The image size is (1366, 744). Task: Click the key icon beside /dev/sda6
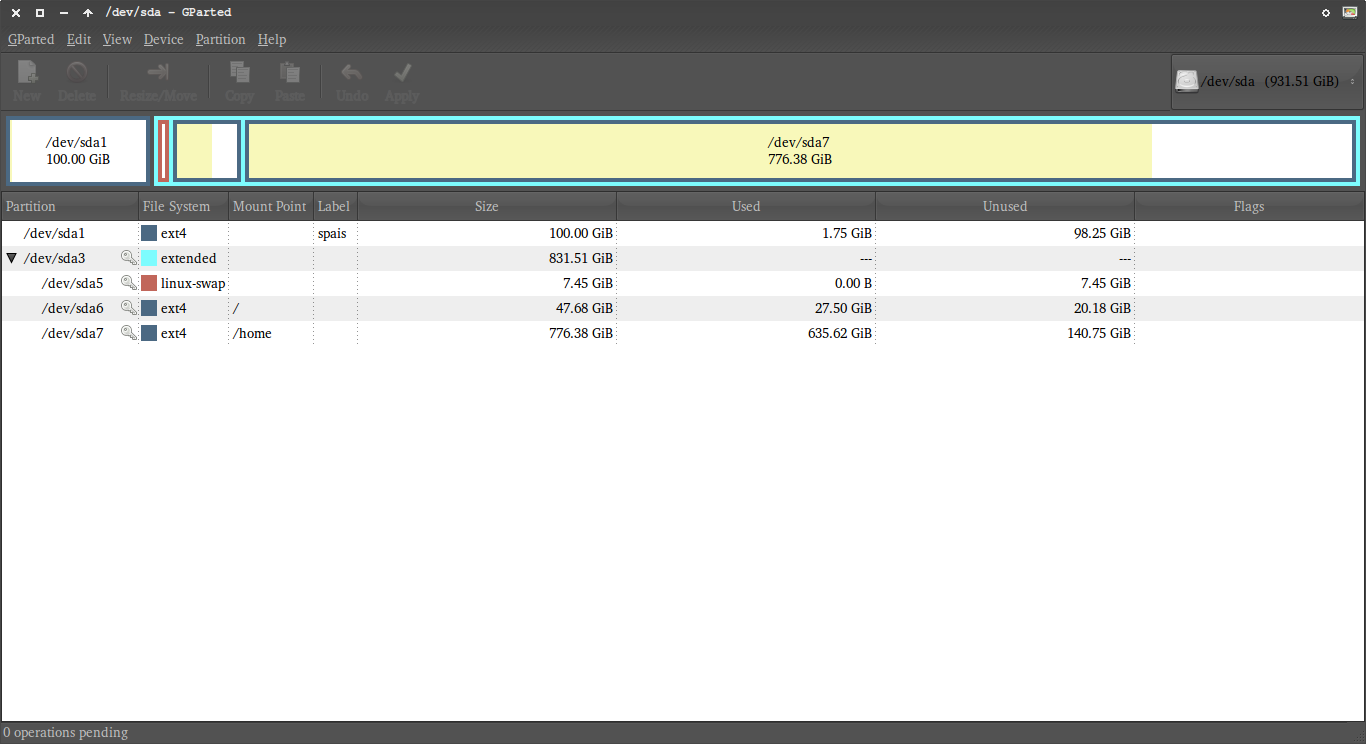click(129, 308)
